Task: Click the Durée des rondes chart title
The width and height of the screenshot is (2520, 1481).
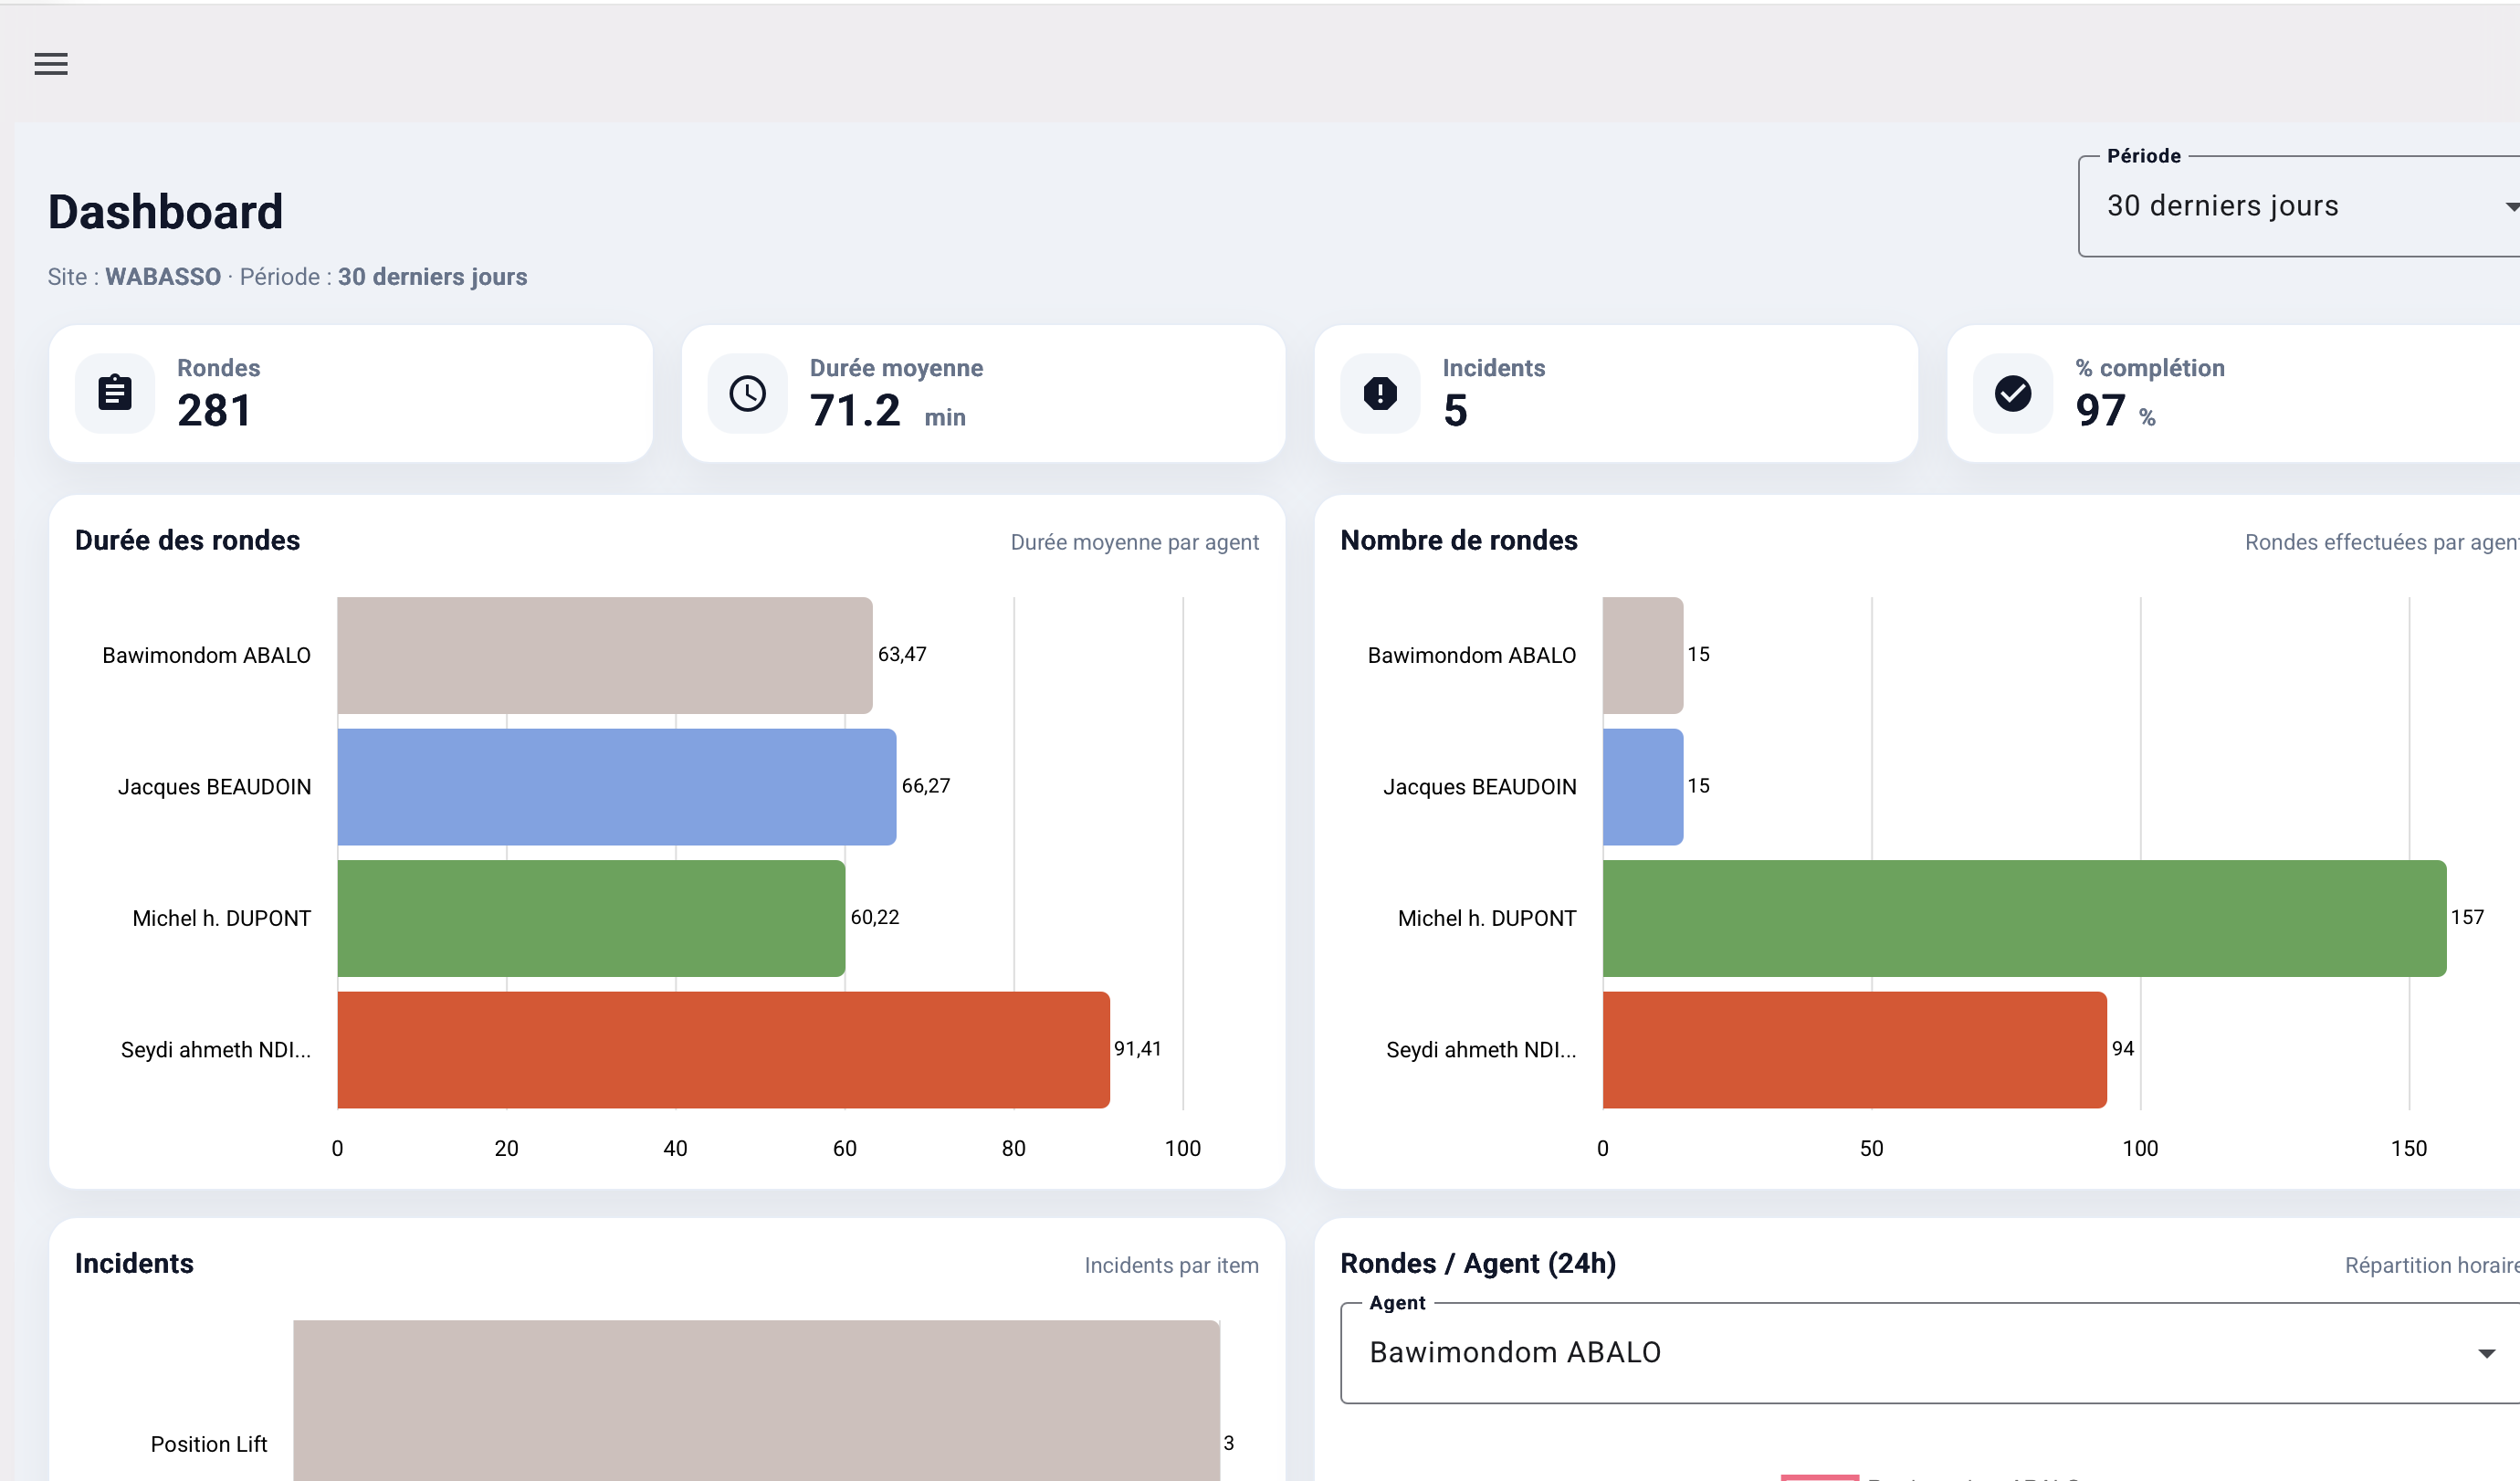Action: coord(187,540)
